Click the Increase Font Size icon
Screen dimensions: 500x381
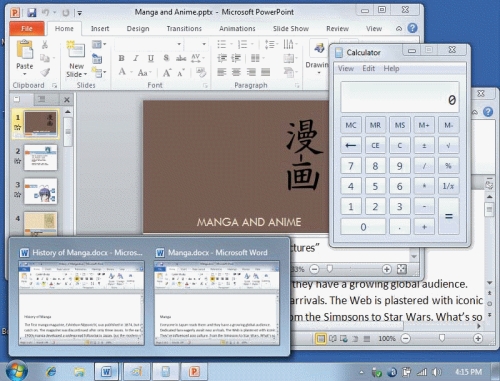click(x=167, y=72)
